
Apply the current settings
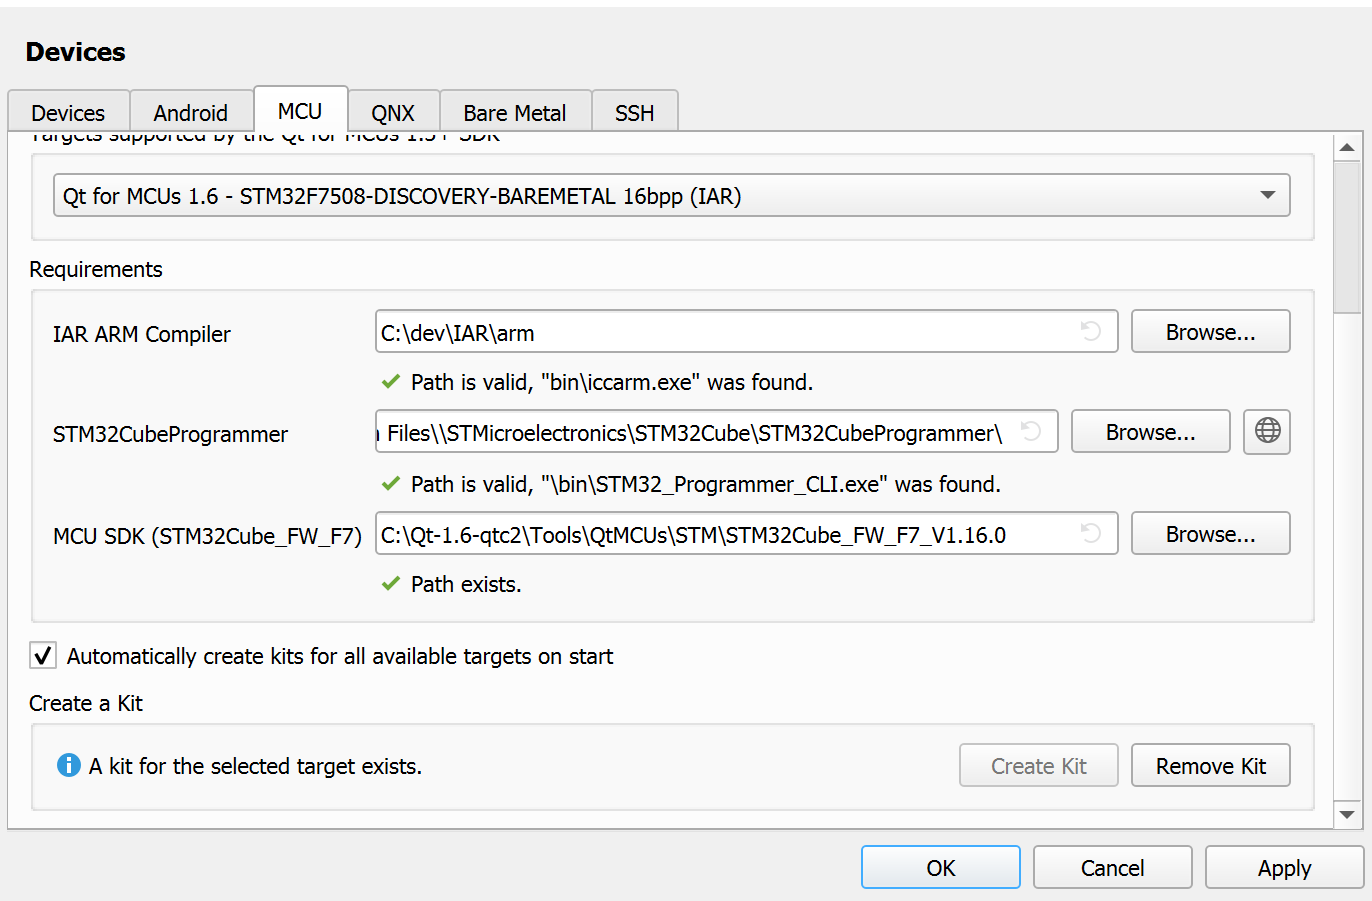click(x=1284, y=868)
